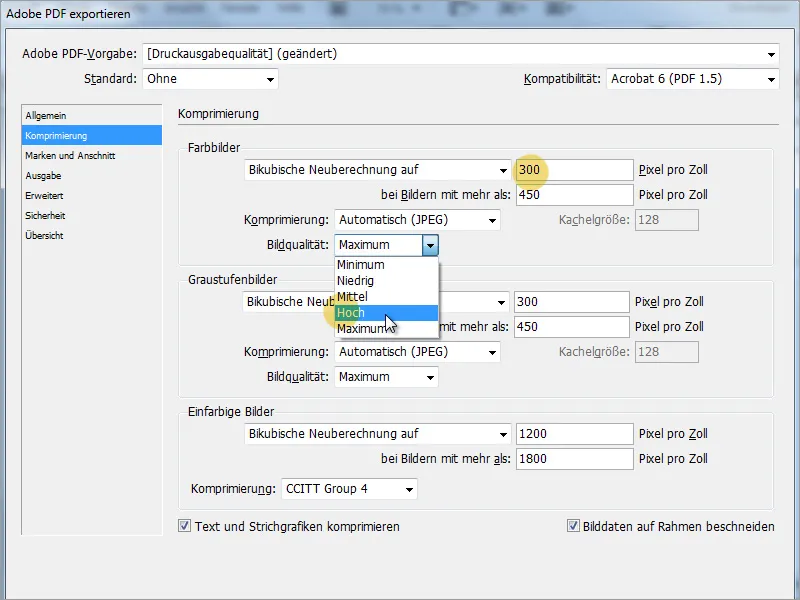The width and height of the screenshot is (800, 600).
Task: Open the Sicherheit section
Action: [92, 215]
